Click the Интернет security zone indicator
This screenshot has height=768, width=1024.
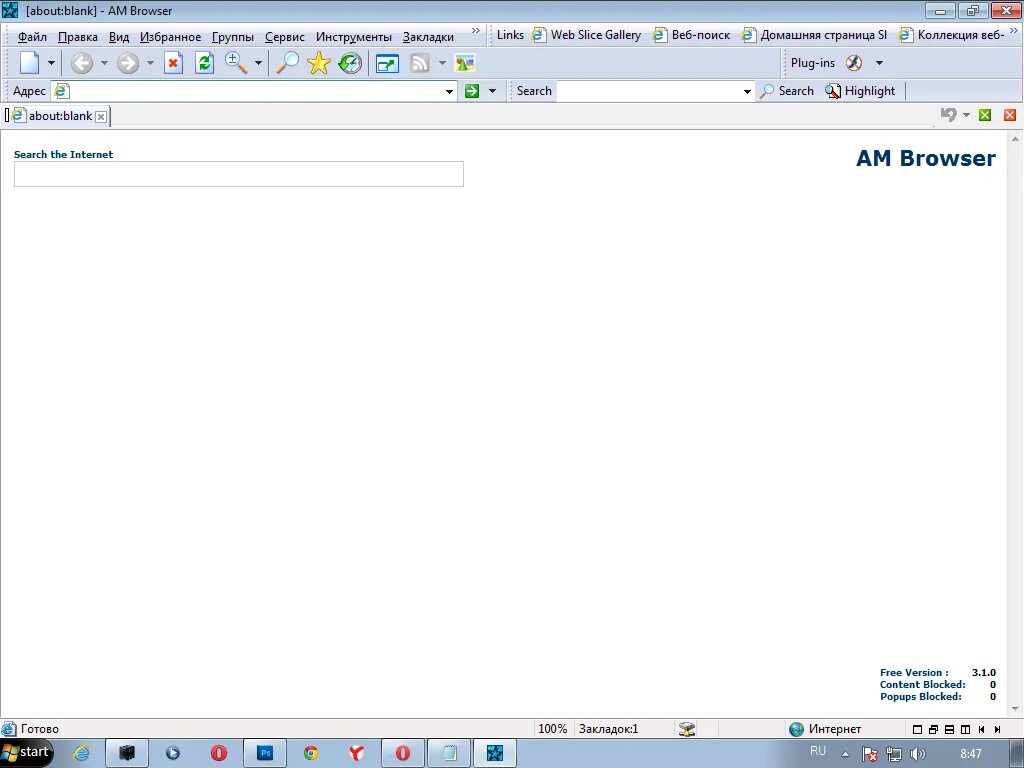coord(825,729)
